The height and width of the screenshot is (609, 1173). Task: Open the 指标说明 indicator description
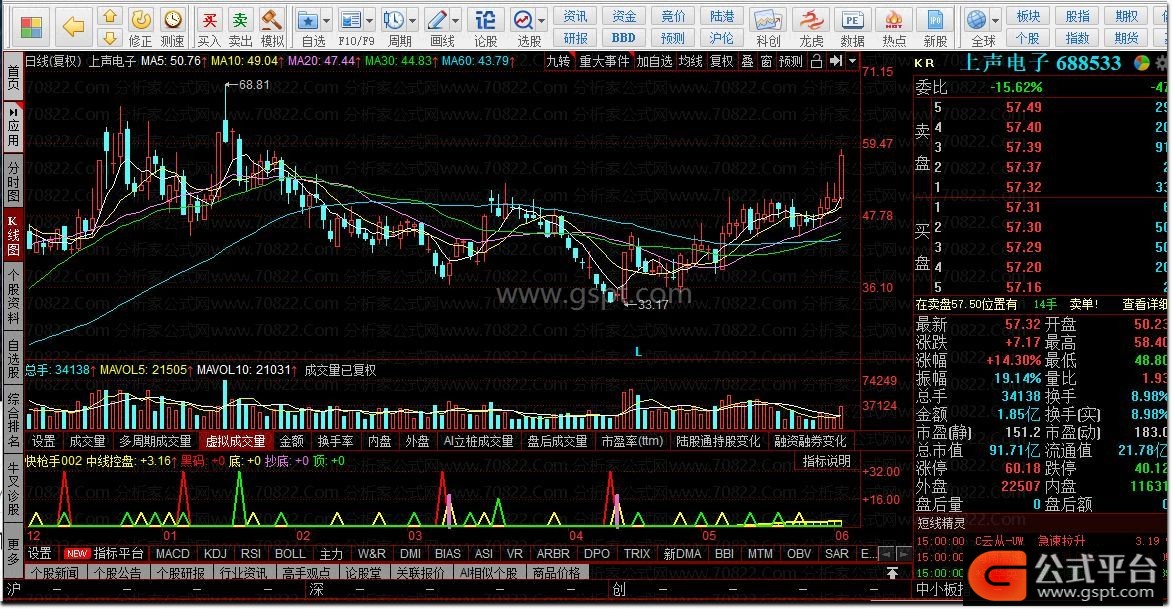(x=826, y=462)
